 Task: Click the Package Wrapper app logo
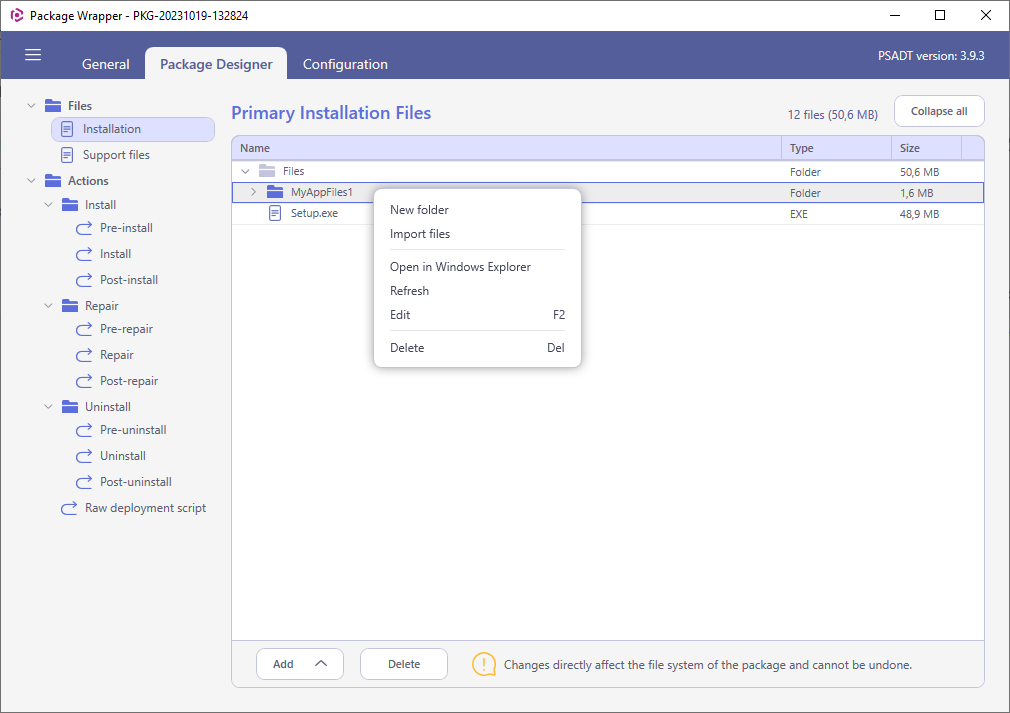(x=17, y=15)
